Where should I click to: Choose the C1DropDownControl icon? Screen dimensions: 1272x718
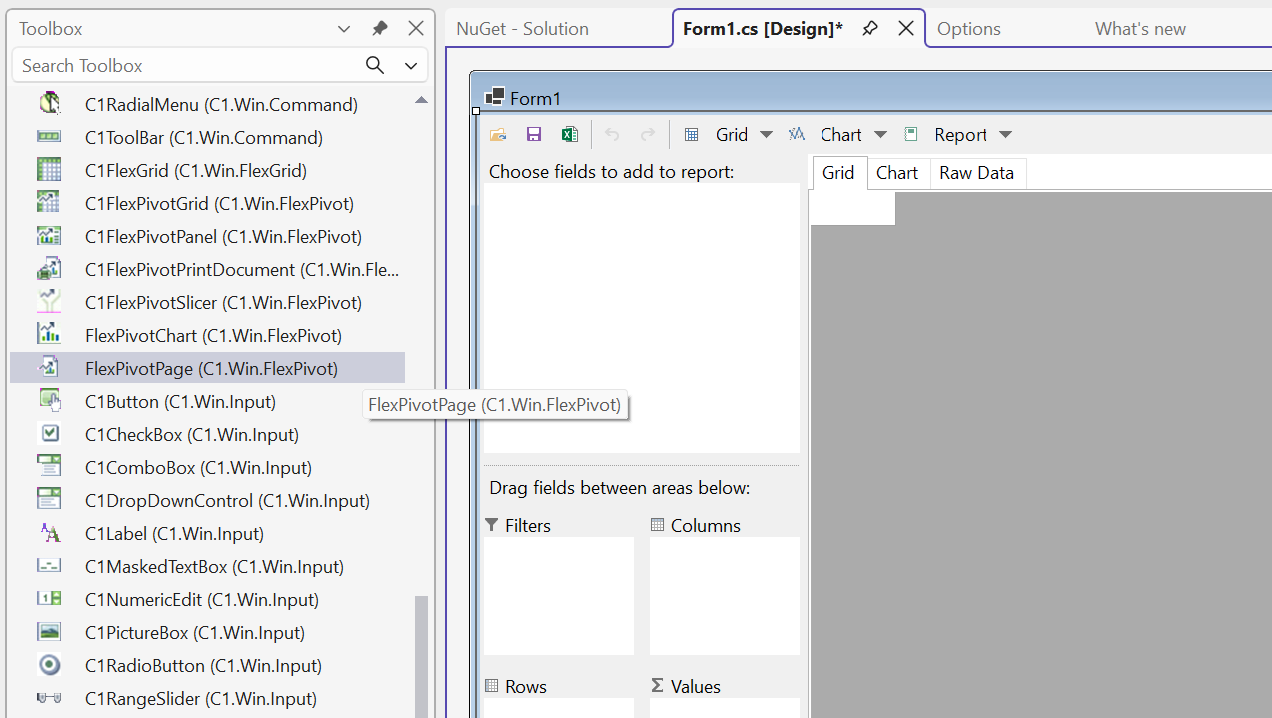(49, 500)
